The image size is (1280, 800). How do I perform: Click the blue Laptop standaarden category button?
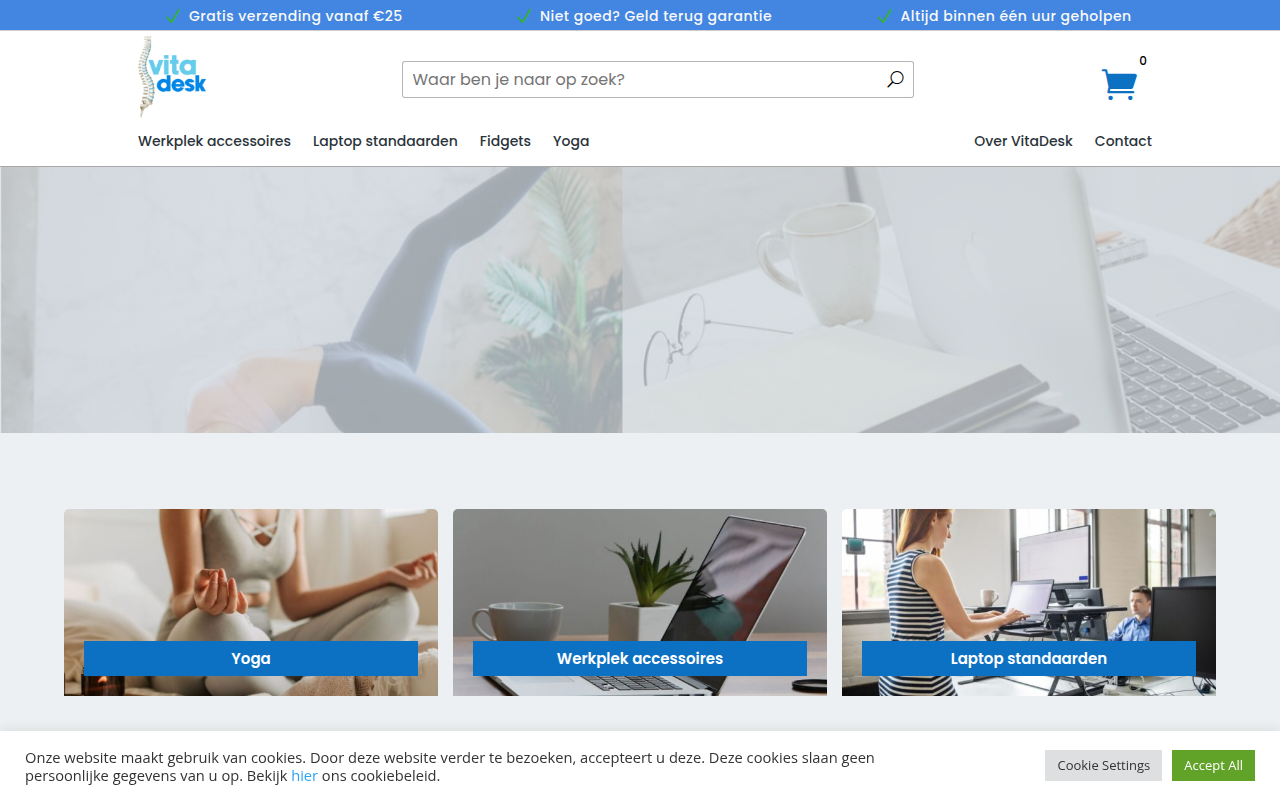coord(1029,658)
